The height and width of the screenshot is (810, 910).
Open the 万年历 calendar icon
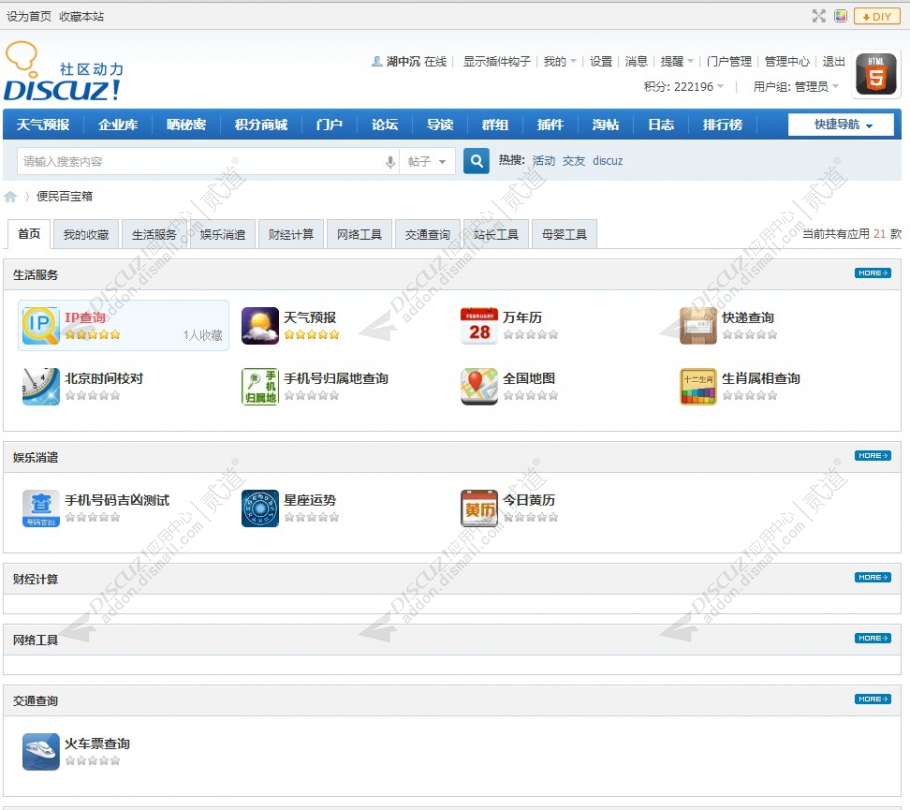click(478, 323)
